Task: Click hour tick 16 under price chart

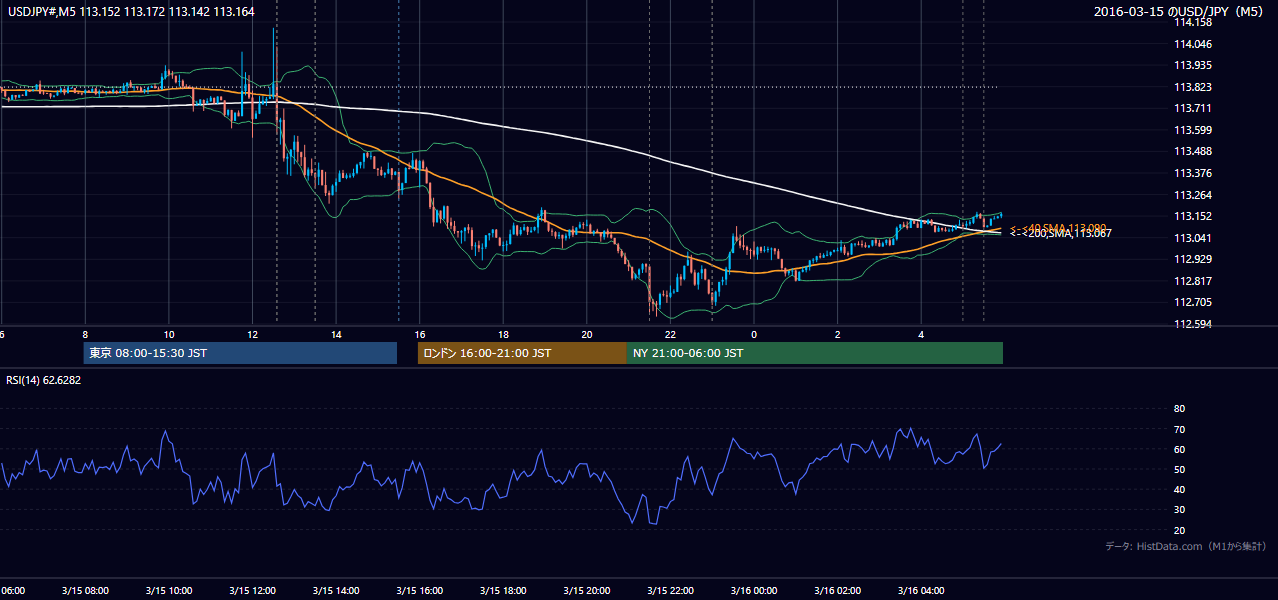Action: point(419,334)
